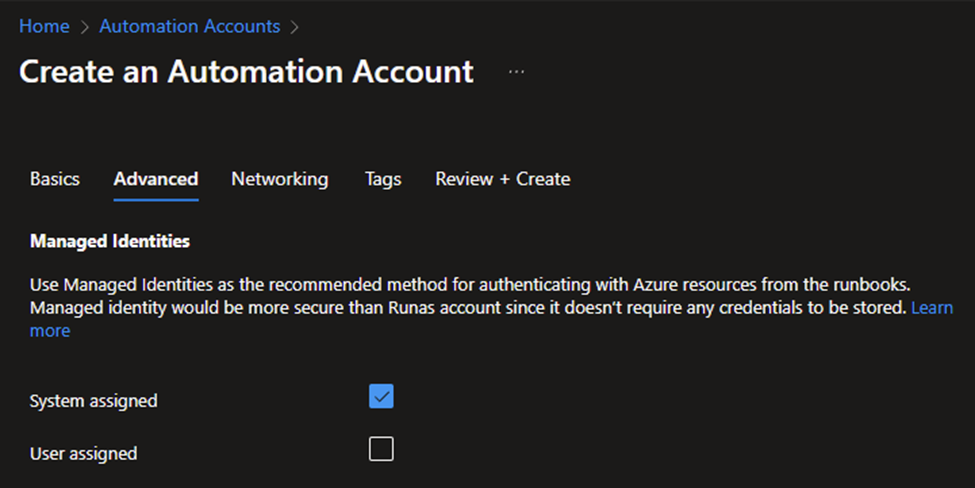Open the Networking tab

[x=280, y=179]
